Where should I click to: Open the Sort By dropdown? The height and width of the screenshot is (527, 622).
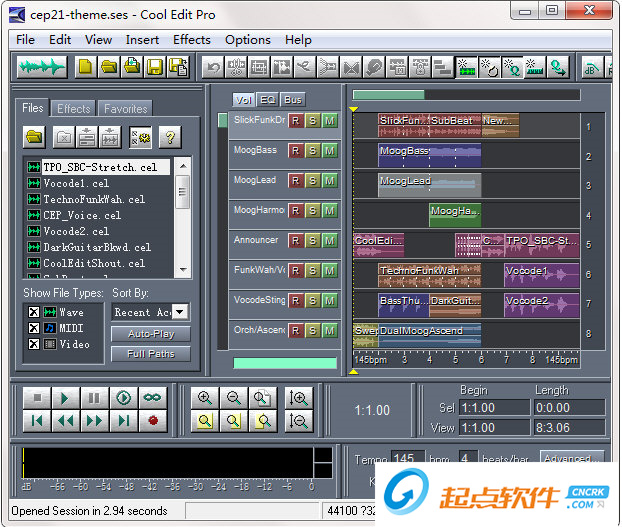[x=180, y=312]
